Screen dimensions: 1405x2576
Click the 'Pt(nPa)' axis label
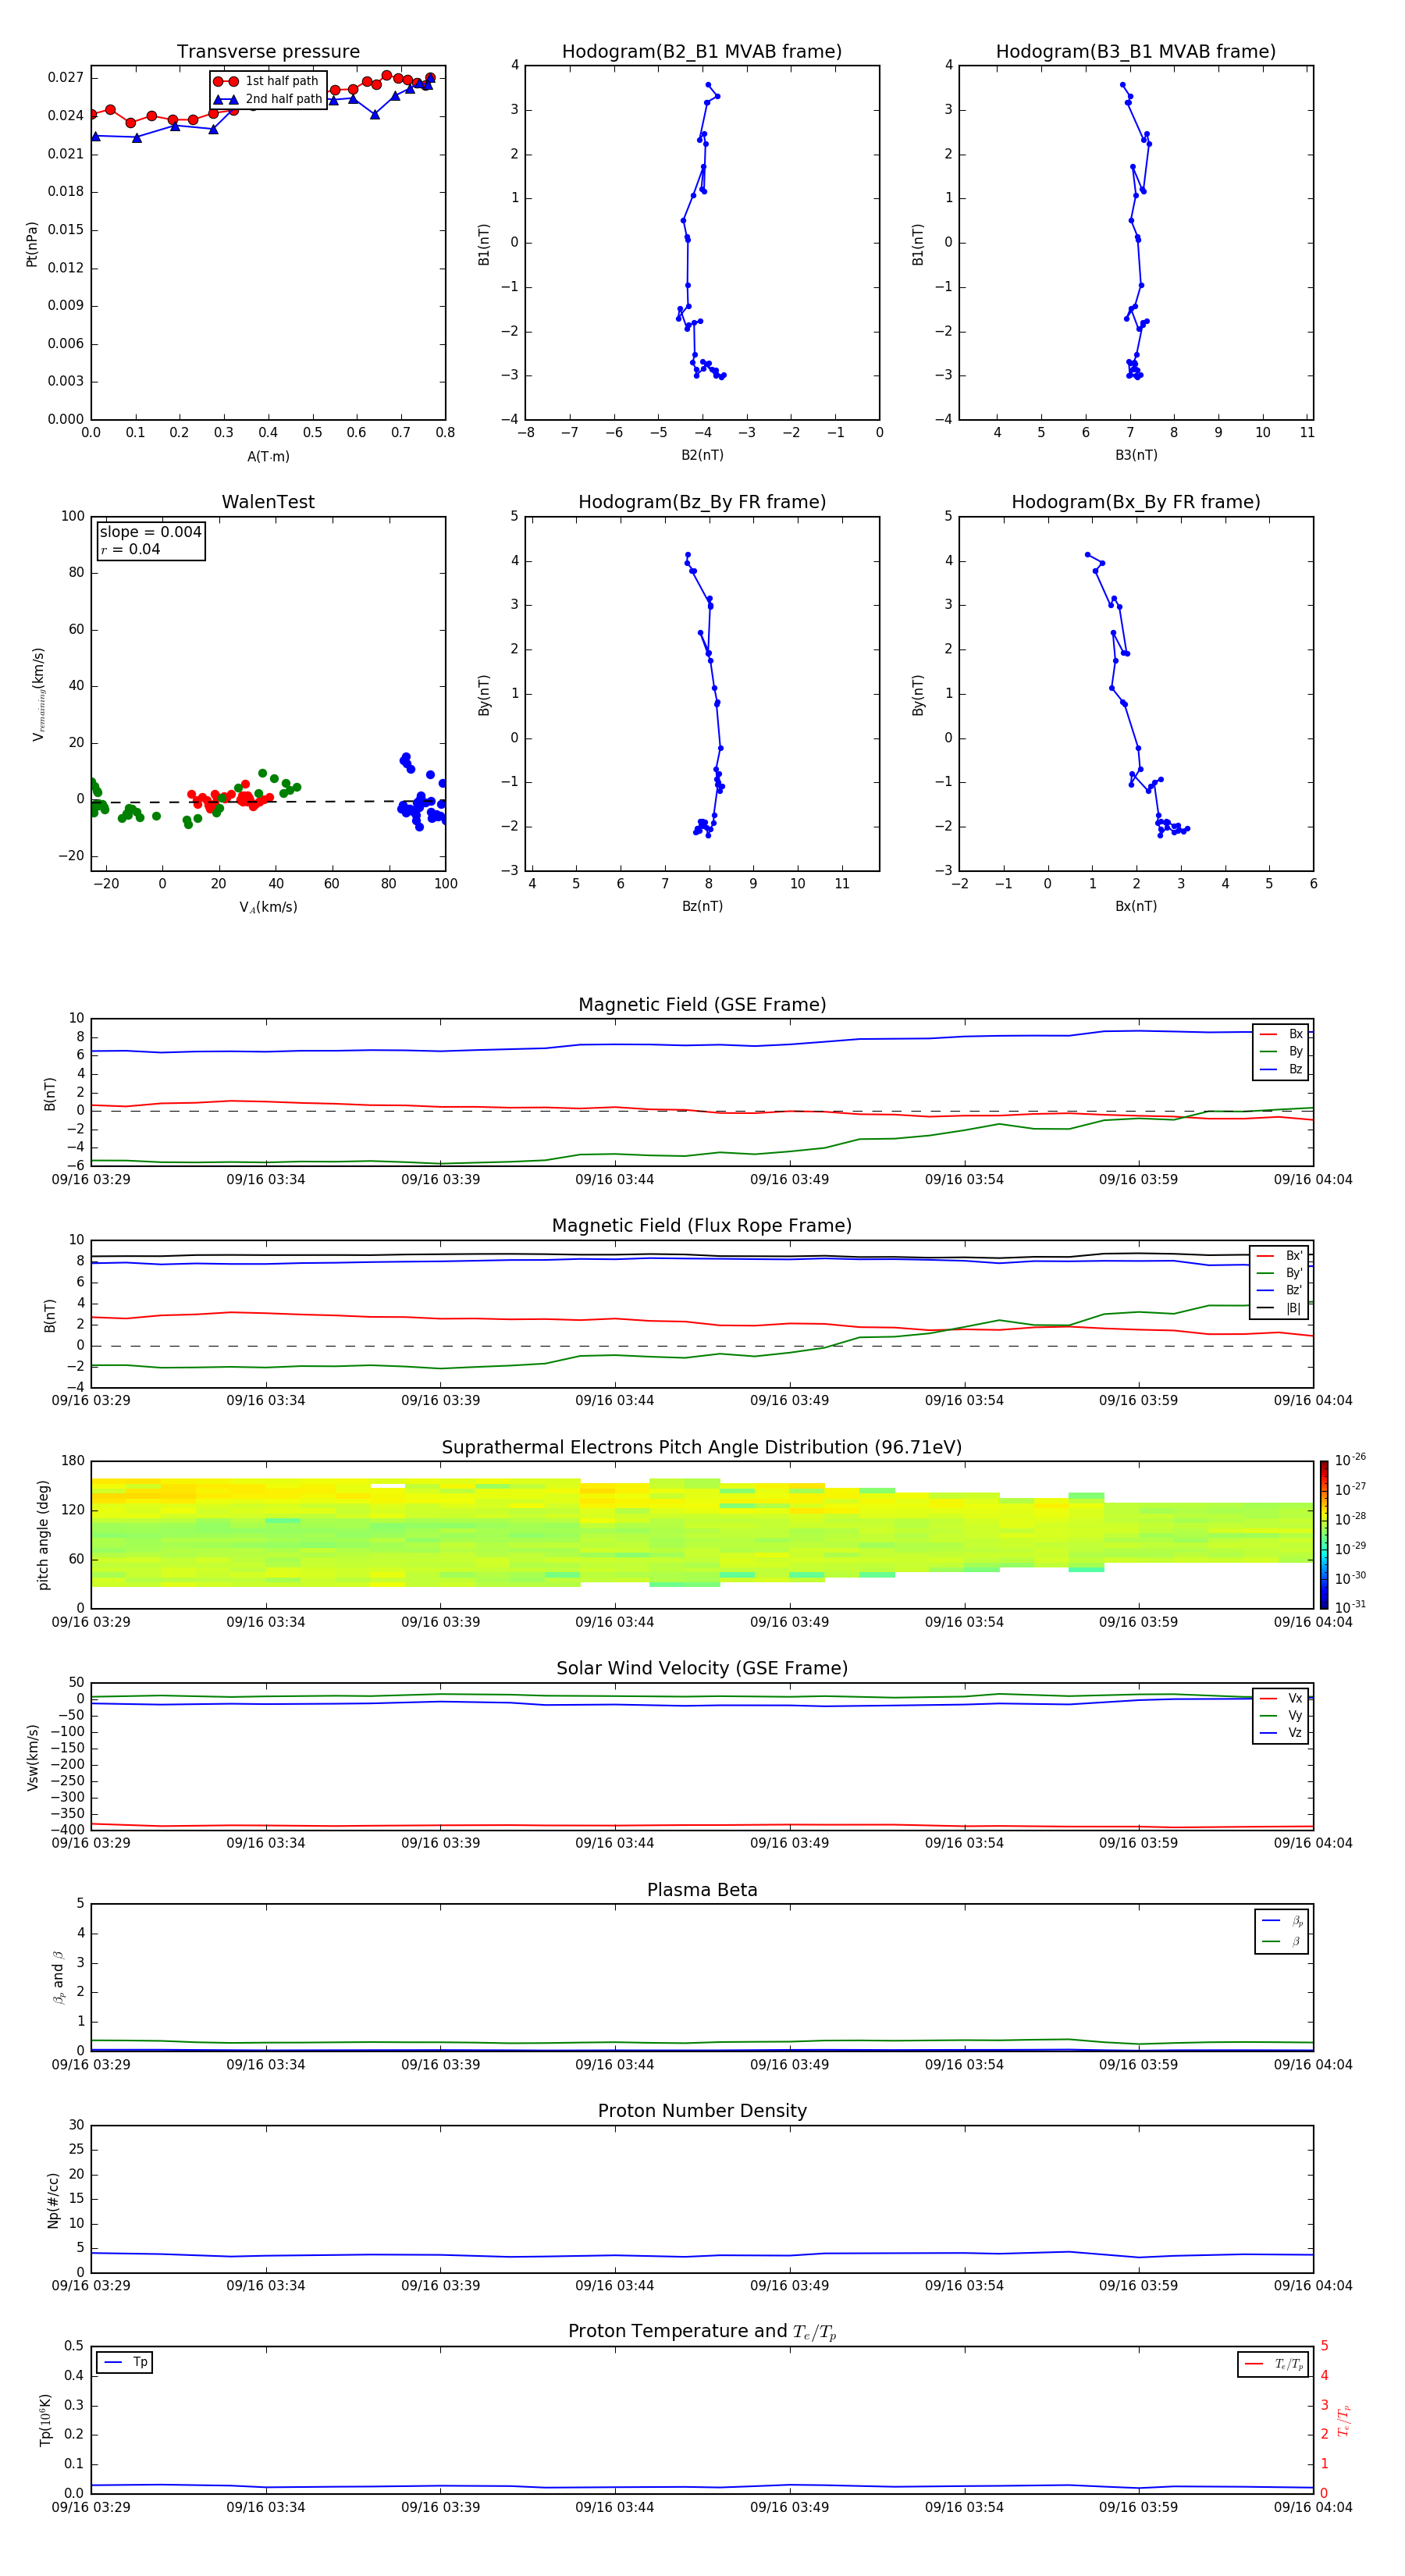tap(32, 244)
